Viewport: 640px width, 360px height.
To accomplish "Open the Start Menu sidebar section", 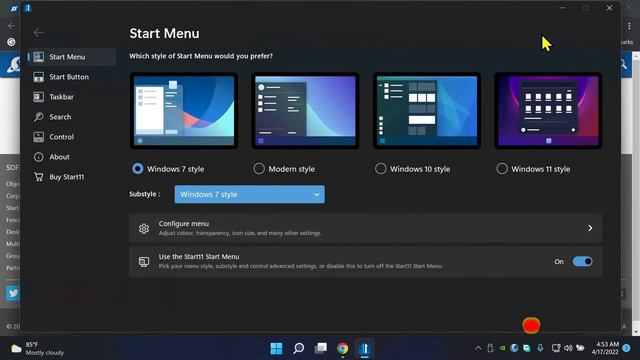I will click(72, 57).
